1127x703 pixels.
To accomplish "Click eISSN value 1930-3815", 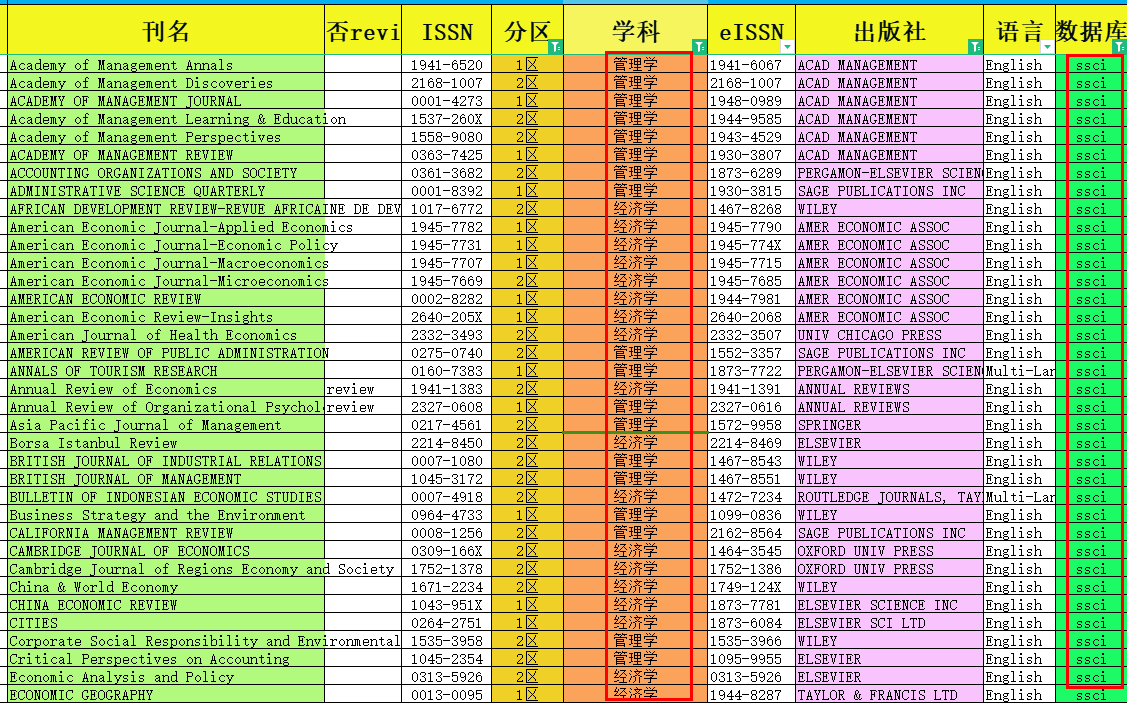I will [x=745, y=190].
